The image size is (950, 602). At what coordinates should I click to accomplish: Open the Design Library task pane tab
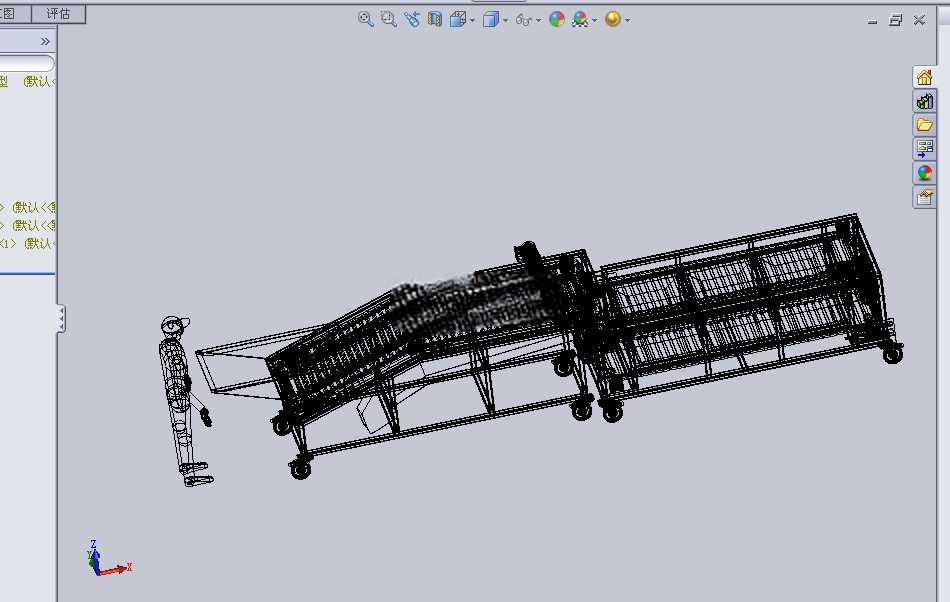tap(925, 101)
